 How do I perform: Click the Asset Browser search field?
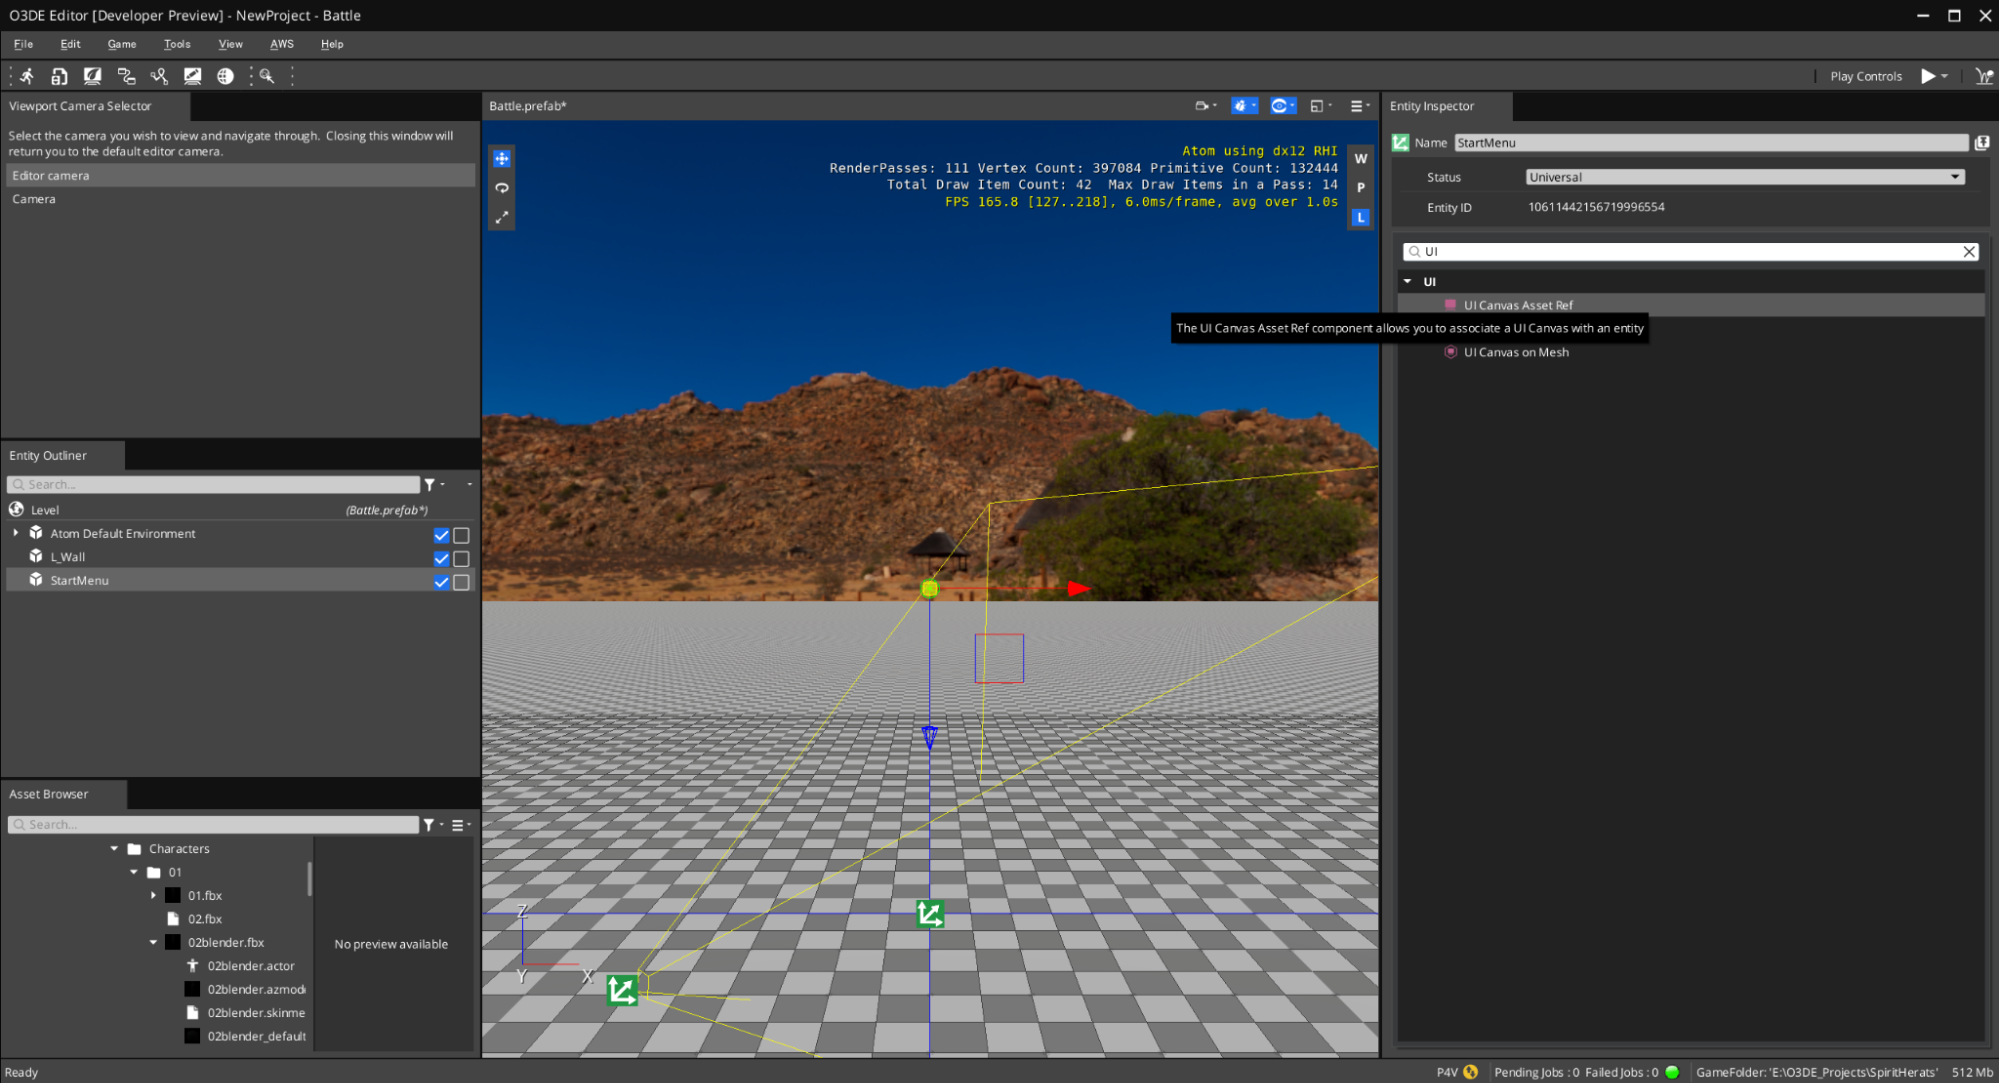[x=213, y=825]
